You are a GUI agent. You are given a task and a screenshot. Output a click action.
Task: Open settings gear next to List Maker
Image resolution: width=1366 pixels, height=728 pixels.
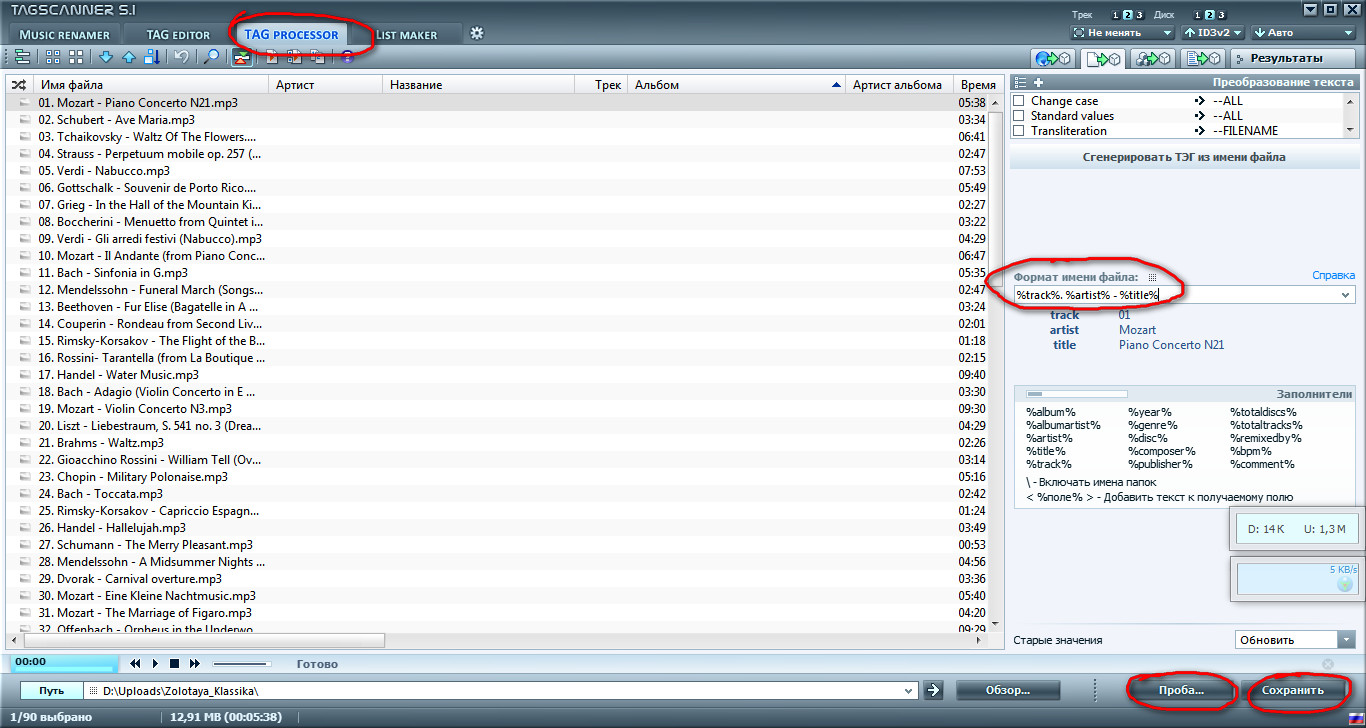pyautogui.click(x=477, y=33)
